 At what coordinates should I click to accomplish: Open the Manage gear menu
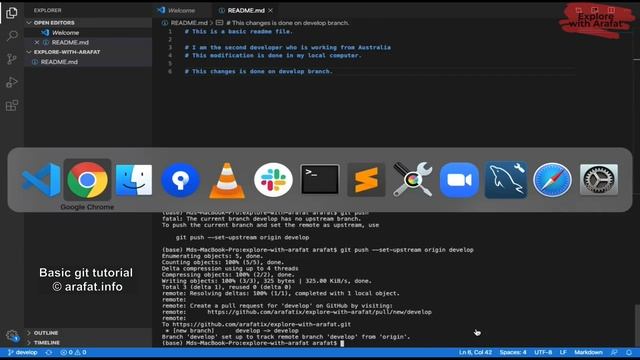11,336
